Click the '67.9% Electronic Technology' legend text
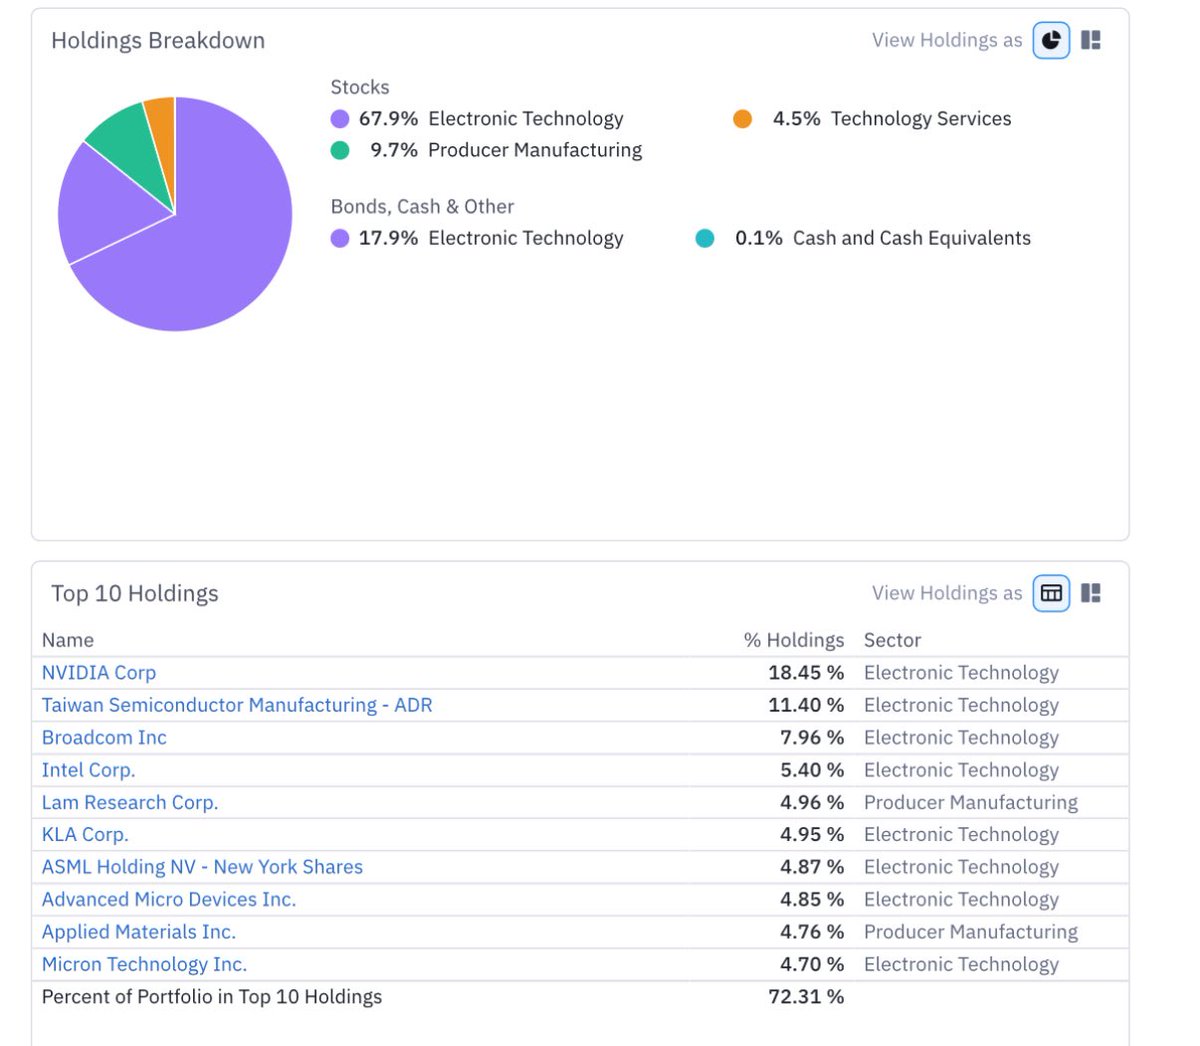Image resolution: width=1200 pixels, height=1046 pixels. click(491, 119)
